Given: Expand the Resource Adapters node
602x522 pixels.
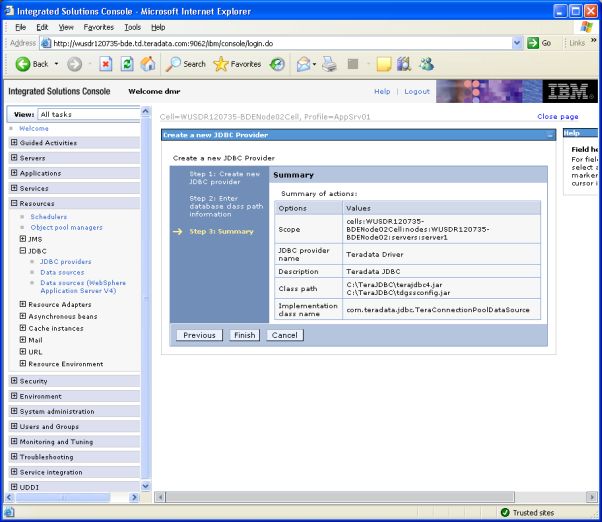Looking at the screenshot, I should [x=23, y=304].
